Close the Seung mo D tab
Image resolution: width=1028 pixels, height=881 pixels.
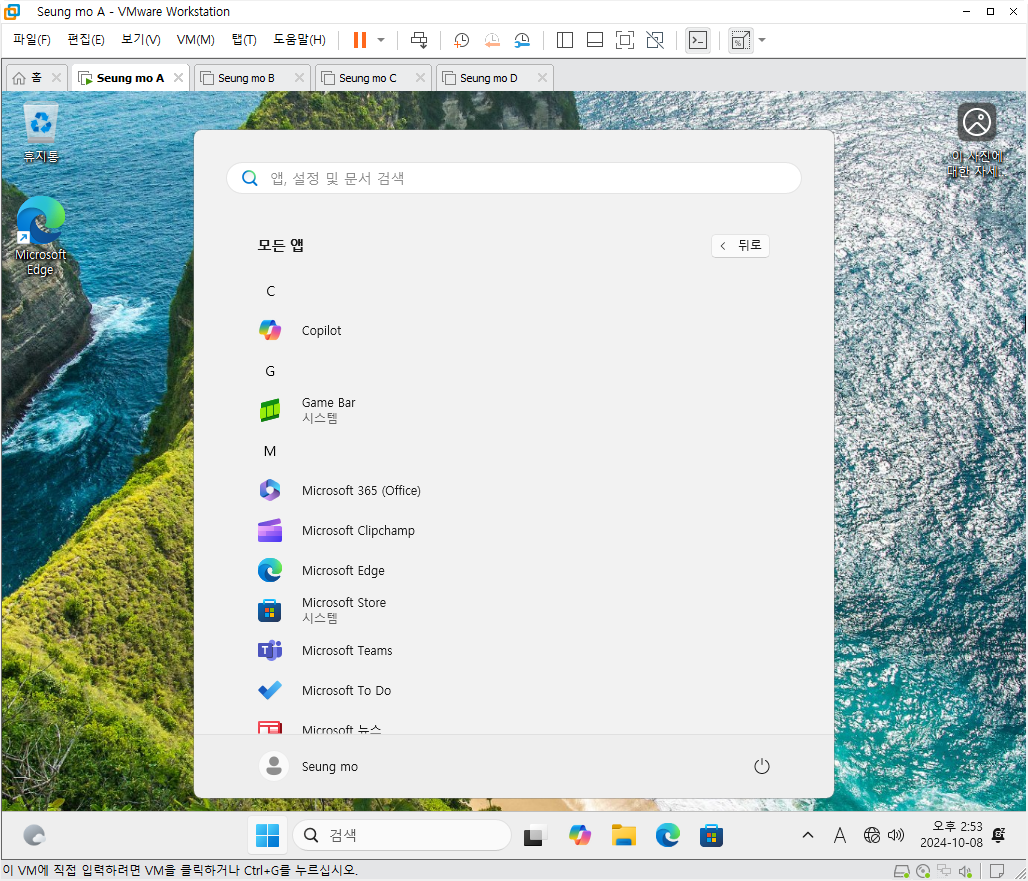pos(542,77)
